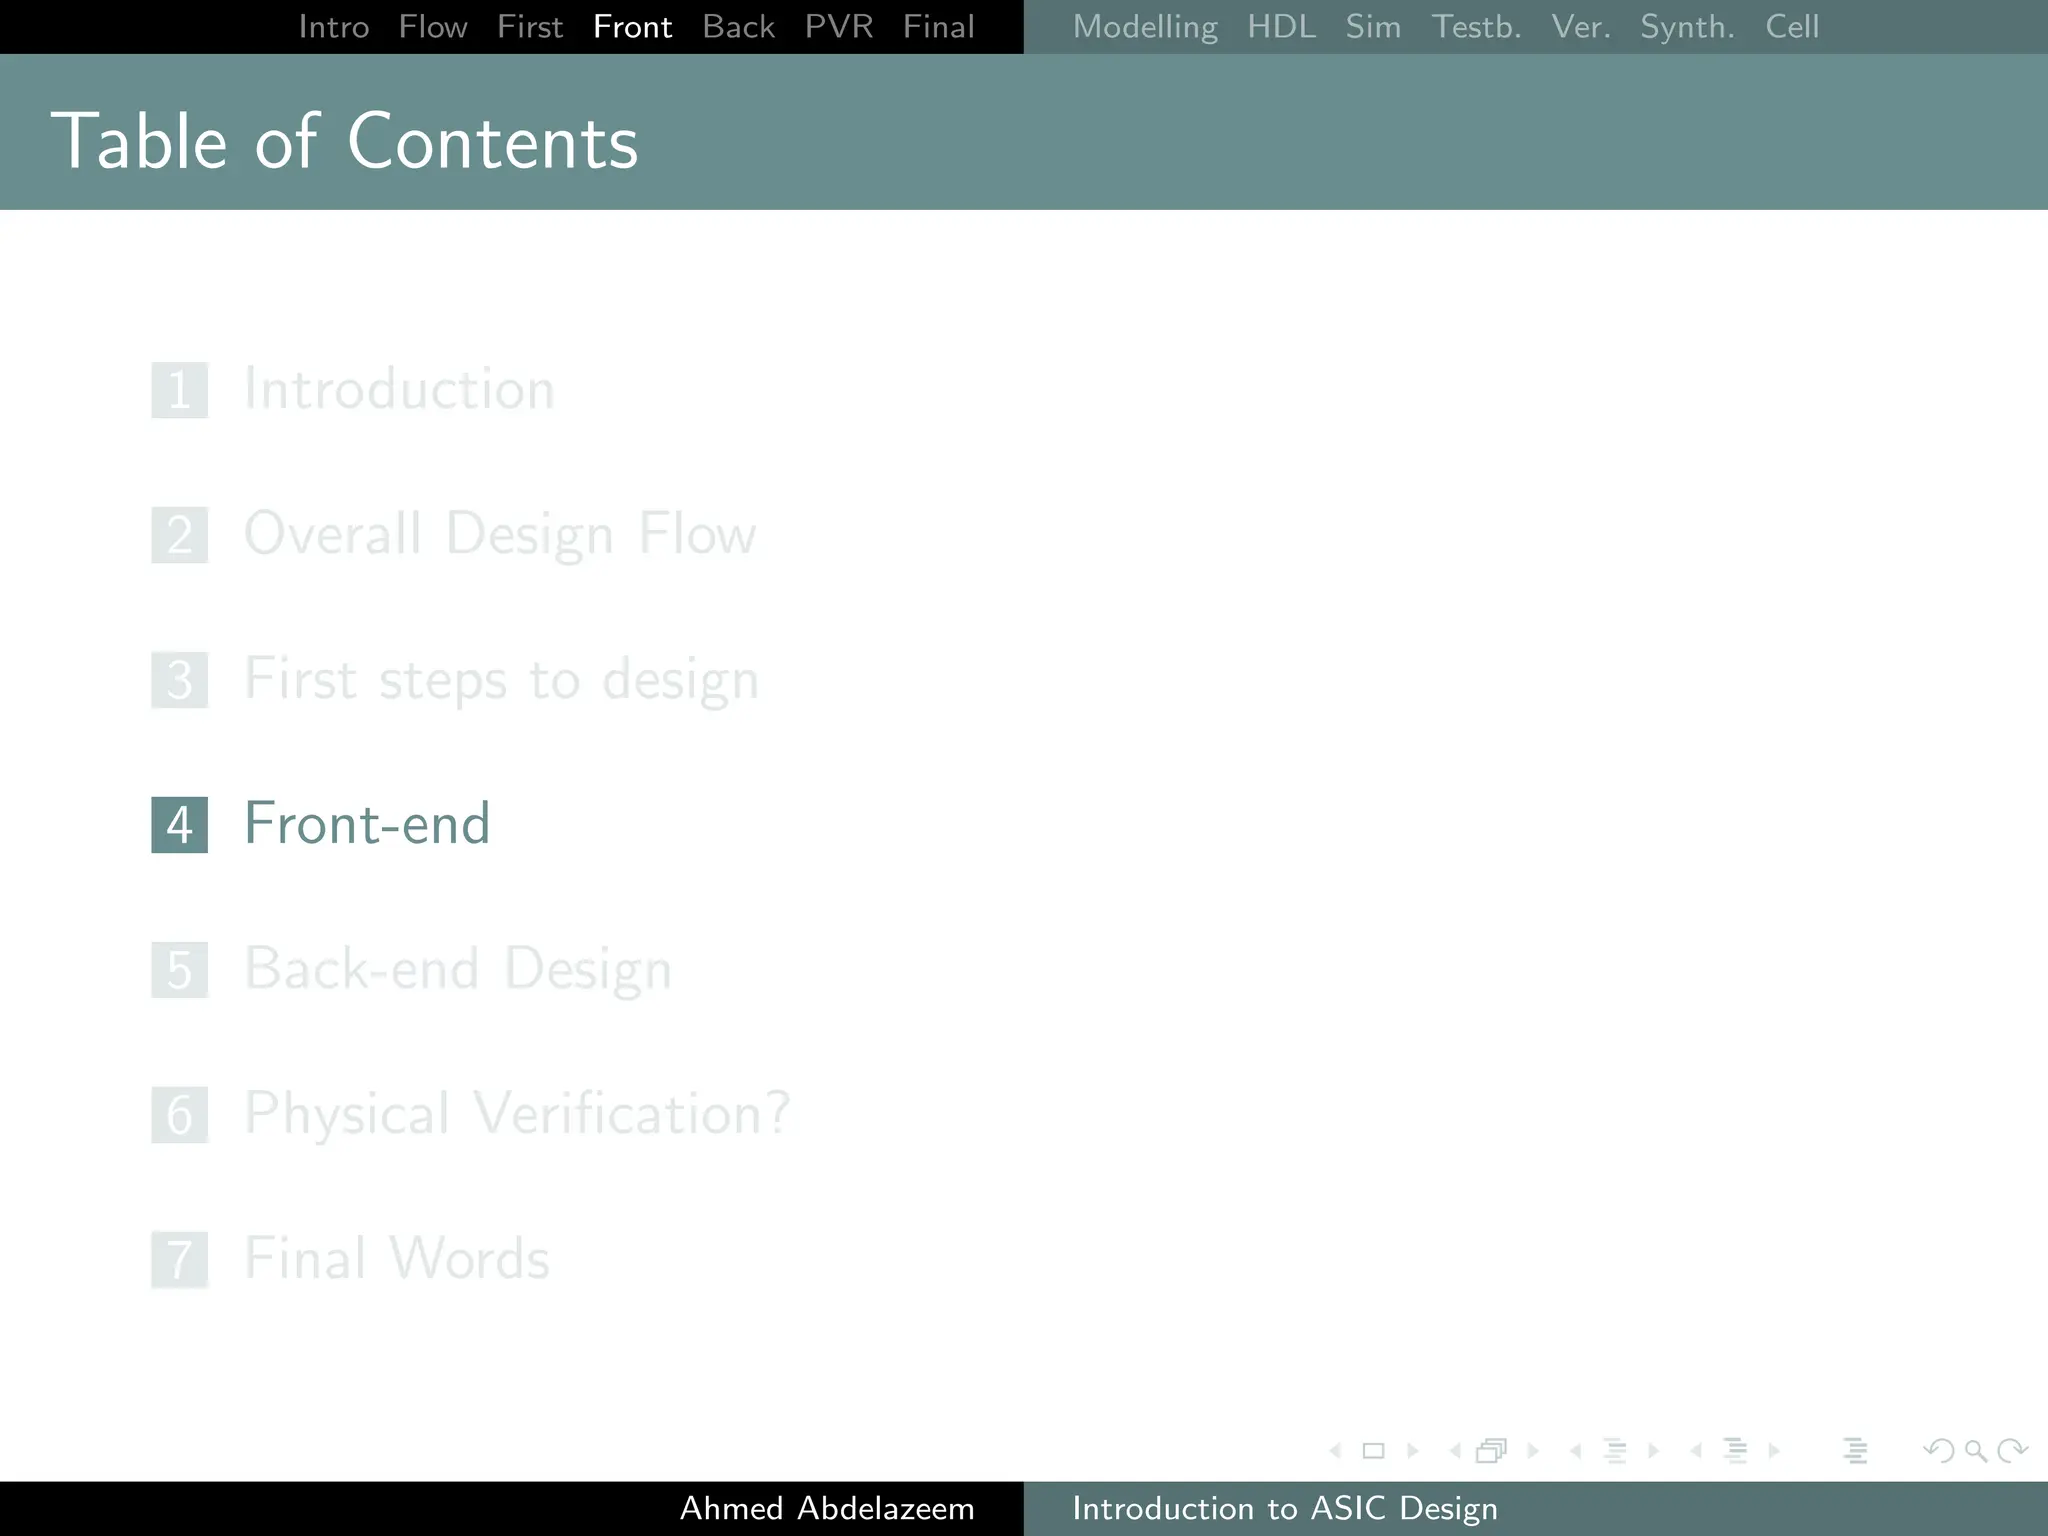
Task: Go to next section arrow
Action: [x=1774, y=1450]
